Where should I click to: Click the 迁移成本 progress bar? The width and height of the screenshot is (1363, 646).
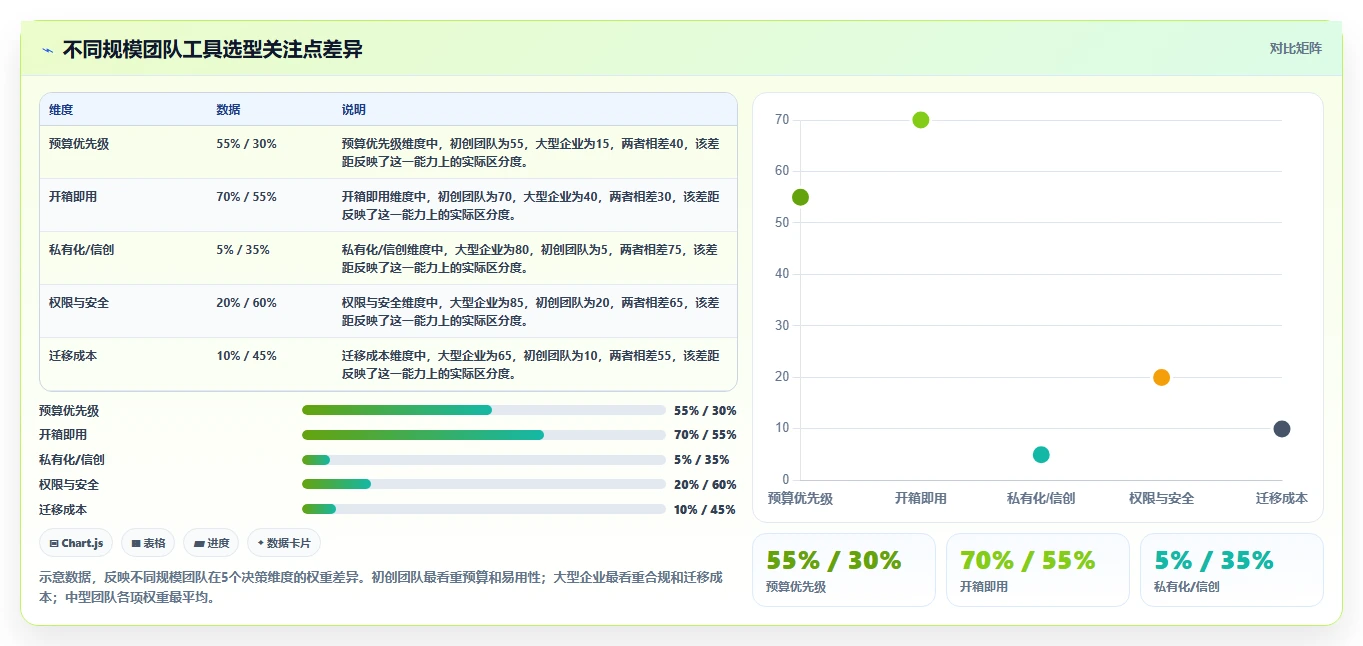(x=483, y=509)
